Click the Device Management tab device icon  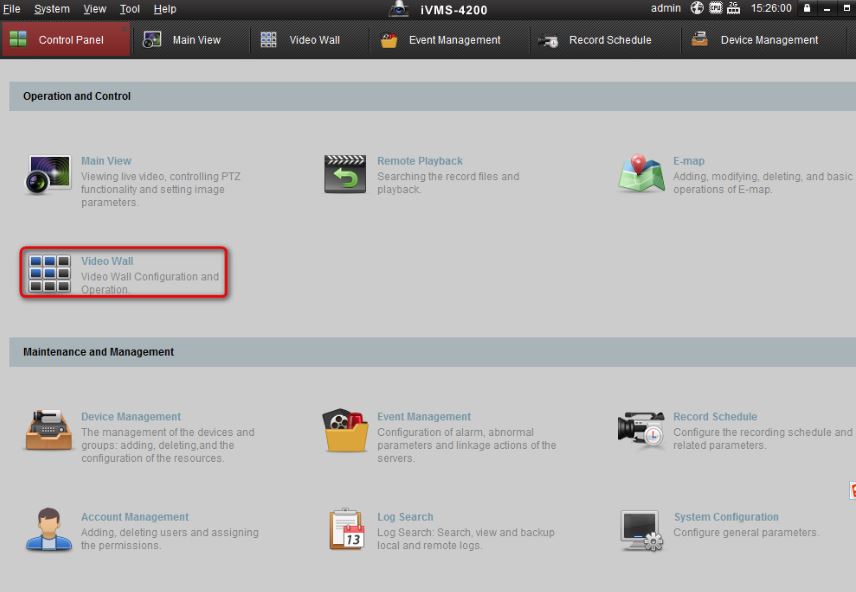click(699, 39)
